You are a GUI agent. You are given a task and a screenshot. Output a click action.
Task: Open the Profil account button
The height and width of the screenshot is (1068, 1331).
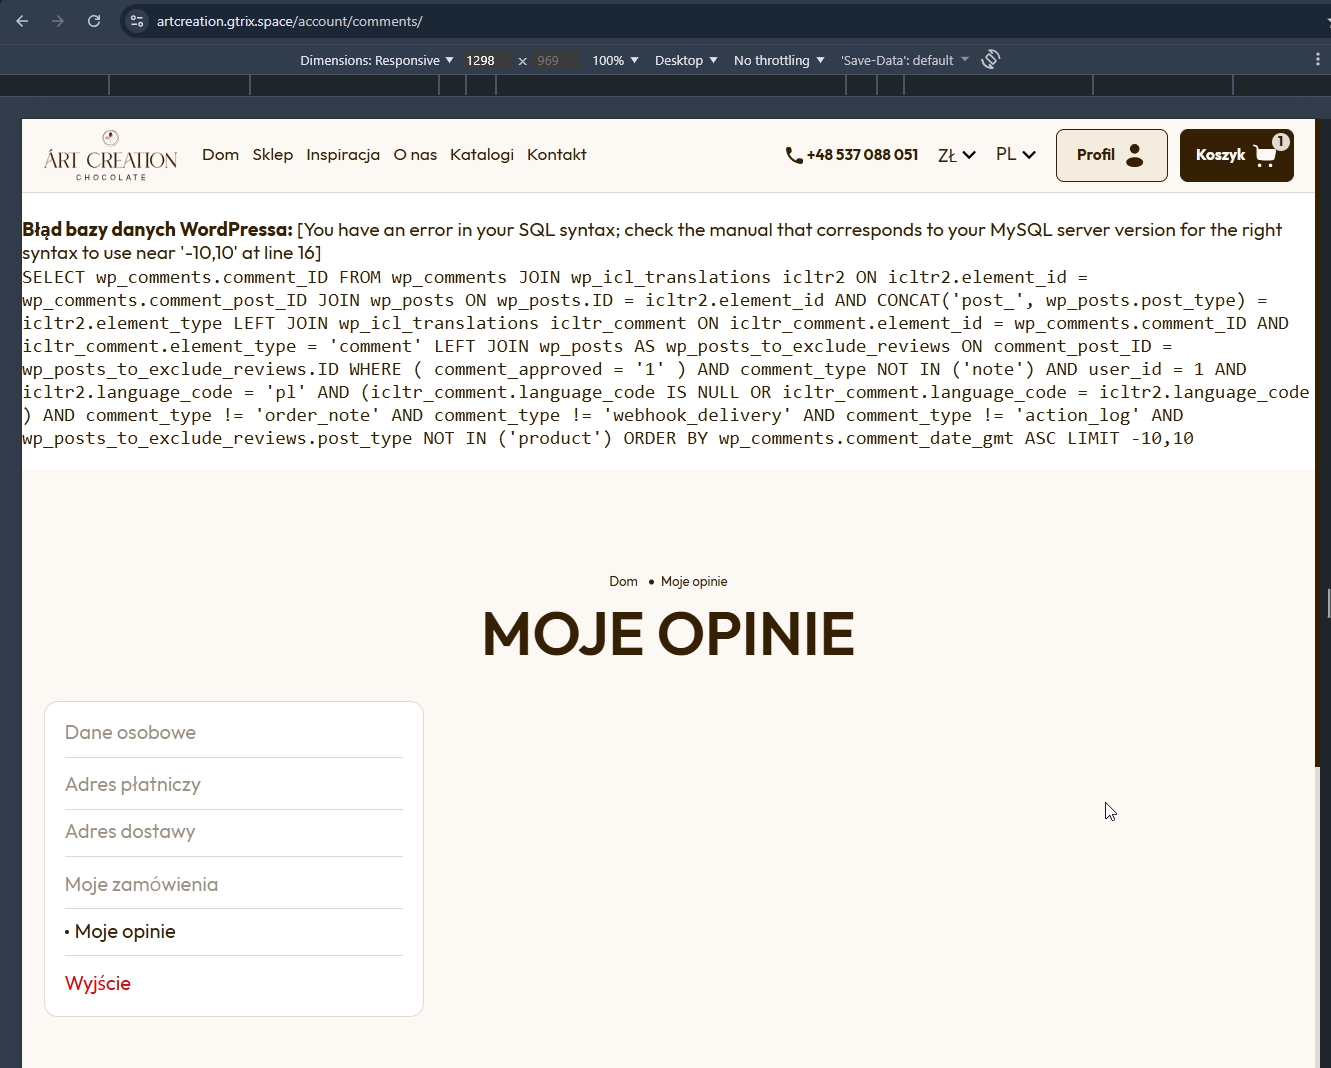[x=1111, y=155]
